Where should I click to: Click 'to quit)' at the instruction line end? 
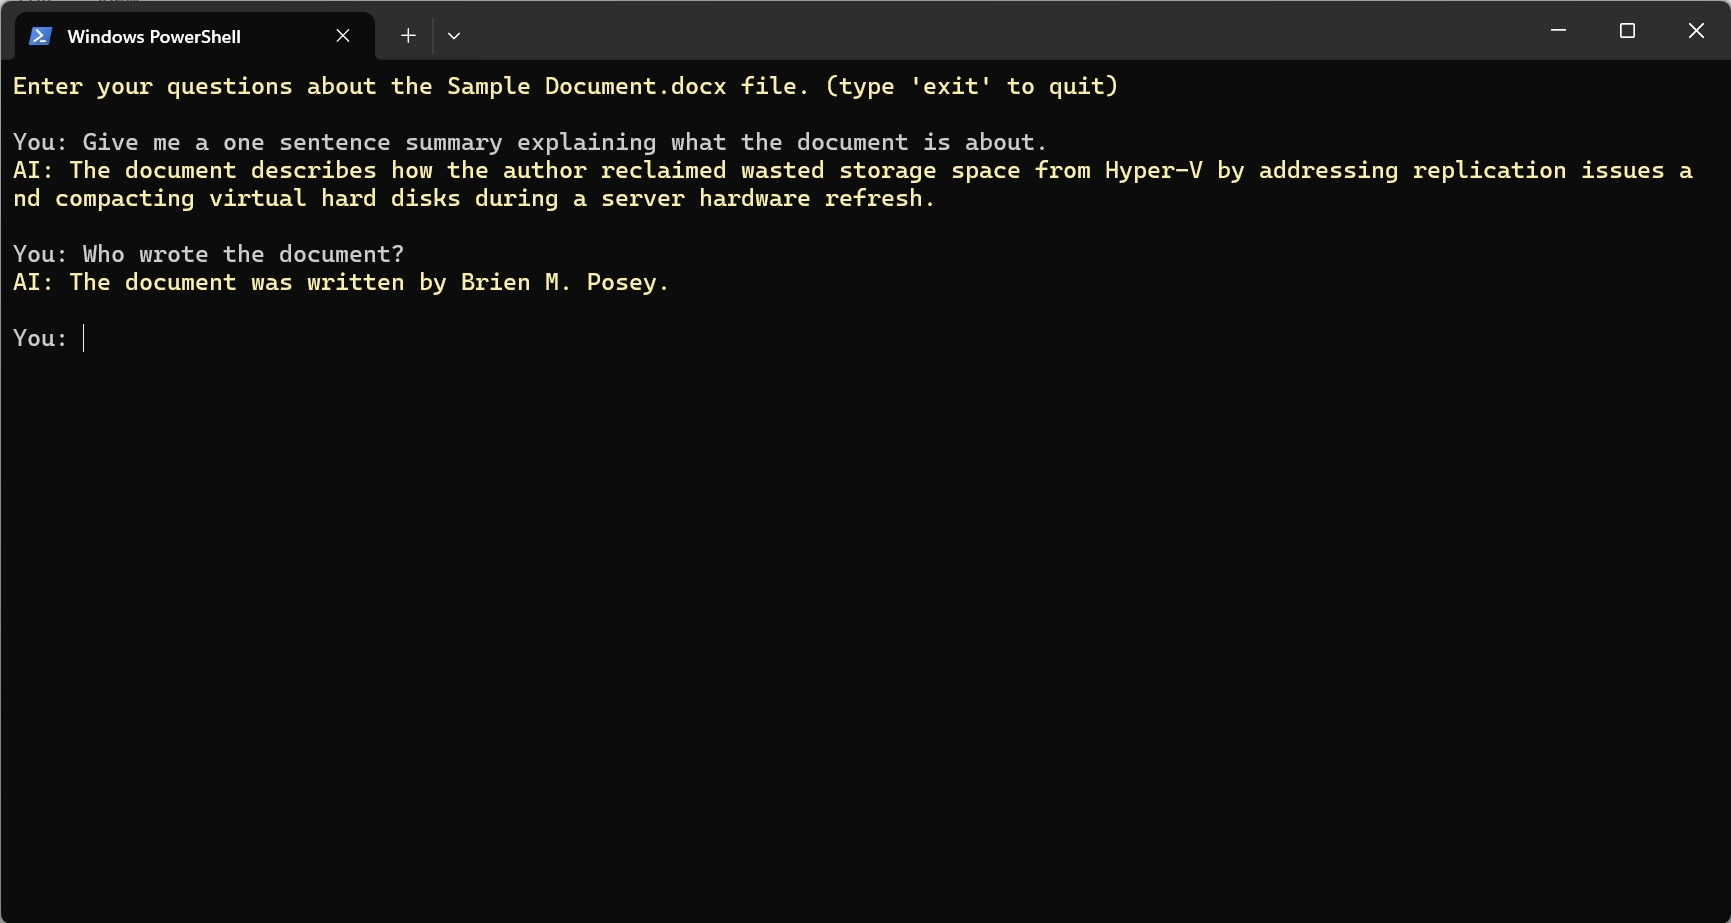[x=1062, y=87]
